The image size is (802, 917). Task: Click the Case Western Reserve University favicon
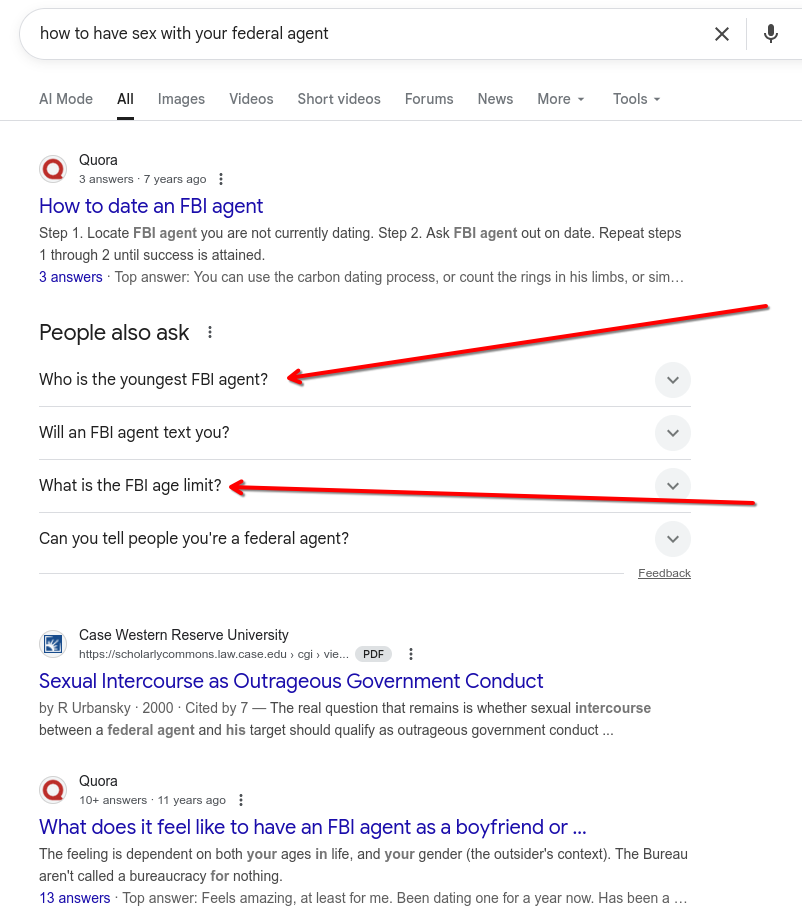tap(53, 644)
